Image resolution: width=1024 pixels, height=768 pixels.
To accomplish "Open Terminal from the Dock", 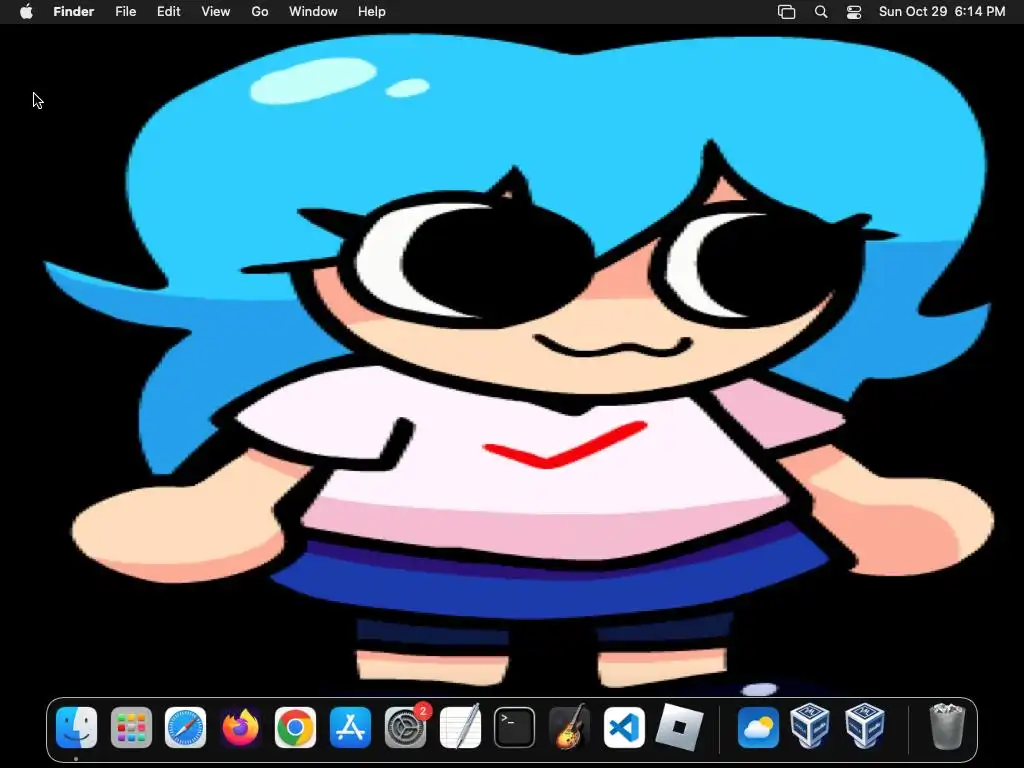I will coord(515,728).
